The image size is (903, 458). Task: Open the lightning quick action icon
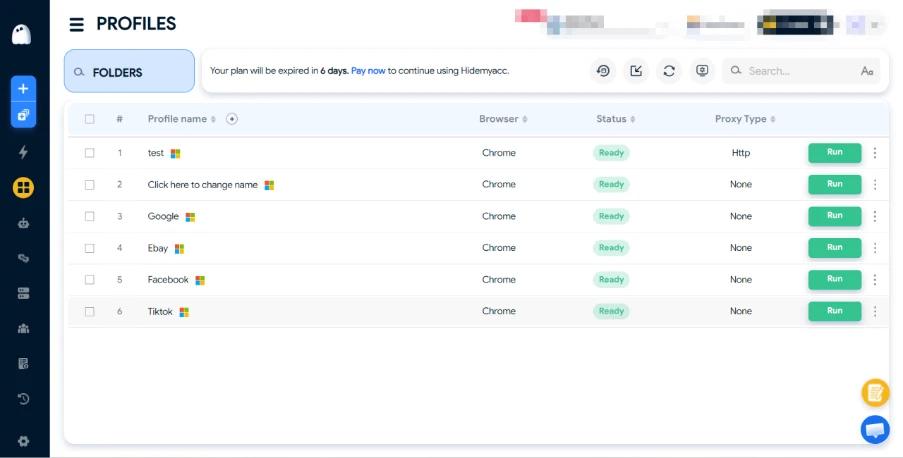[23, 152]
